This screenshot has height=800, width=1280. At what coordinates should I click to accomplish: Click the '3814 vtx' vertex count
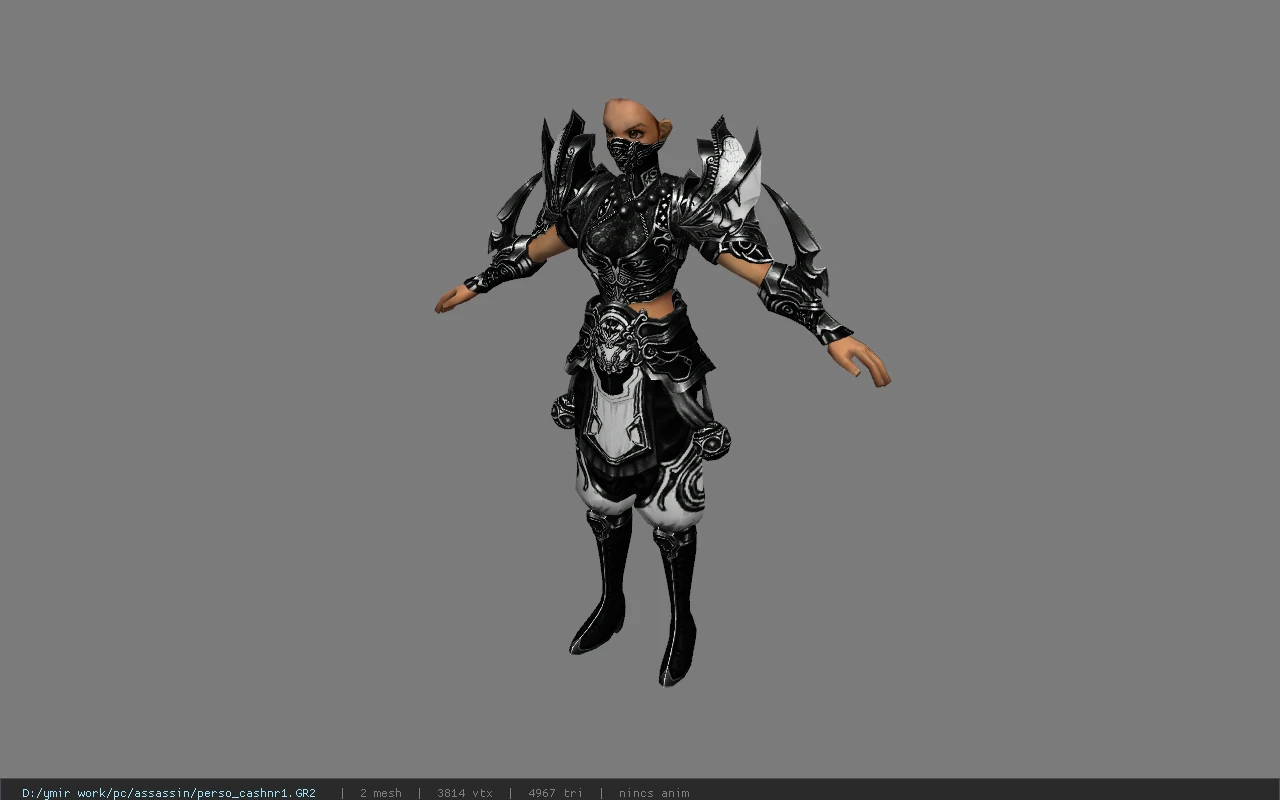pyautogui.click(x=465, y=793)
